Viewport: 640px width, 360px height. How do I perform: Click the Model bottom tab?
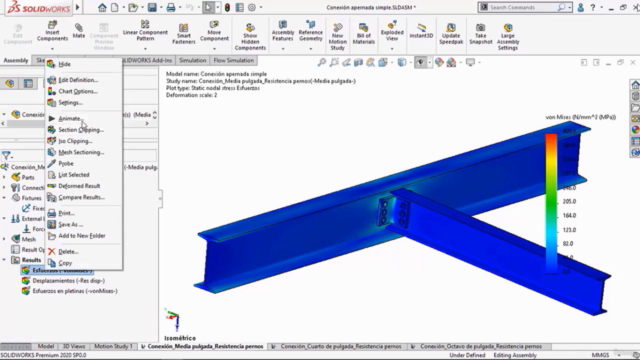[46, 346]
